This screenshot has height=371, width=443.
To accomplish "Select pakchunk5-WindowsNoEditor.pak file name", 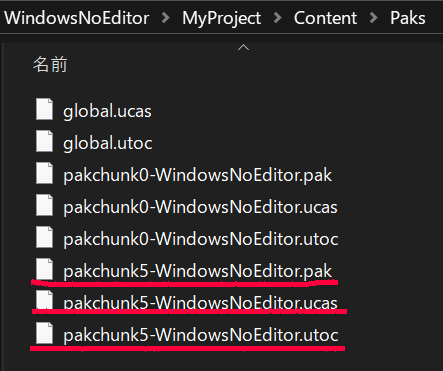I will pos(198,271).
